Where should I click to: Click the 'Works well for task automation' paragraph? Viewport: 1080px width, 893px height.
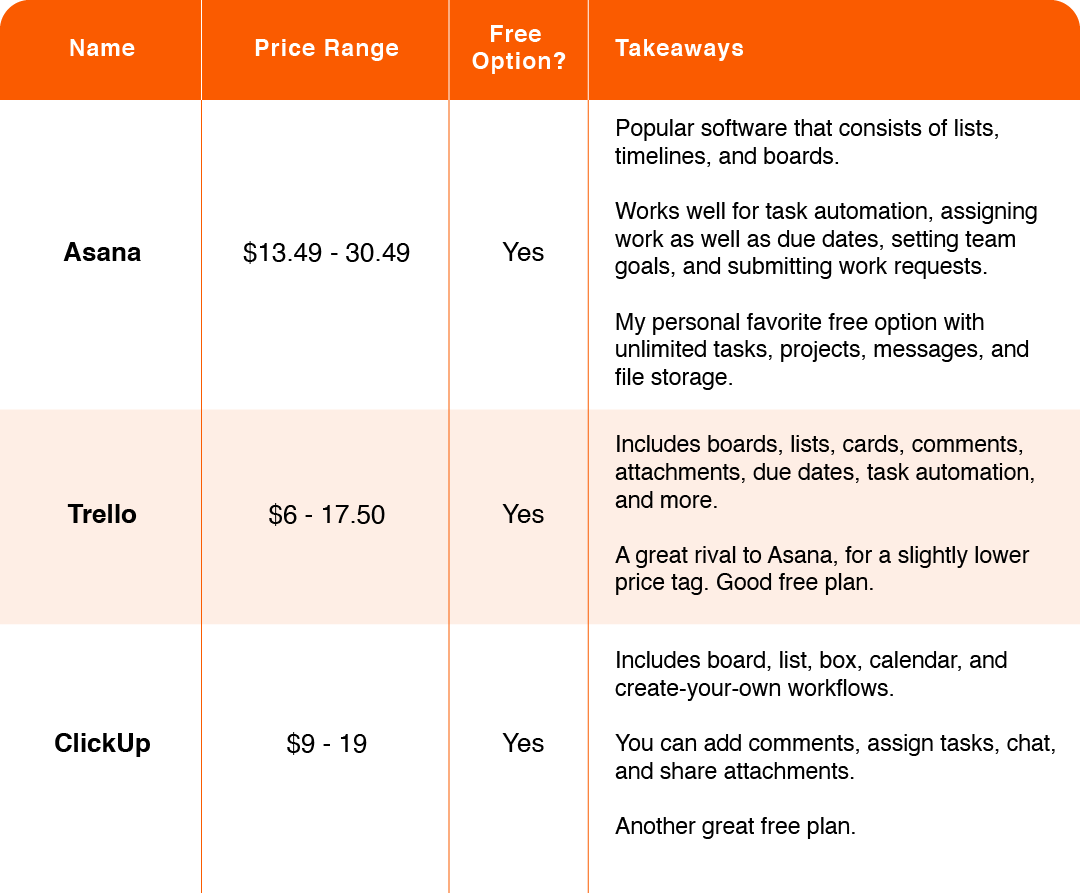click(x=826, y=239)
